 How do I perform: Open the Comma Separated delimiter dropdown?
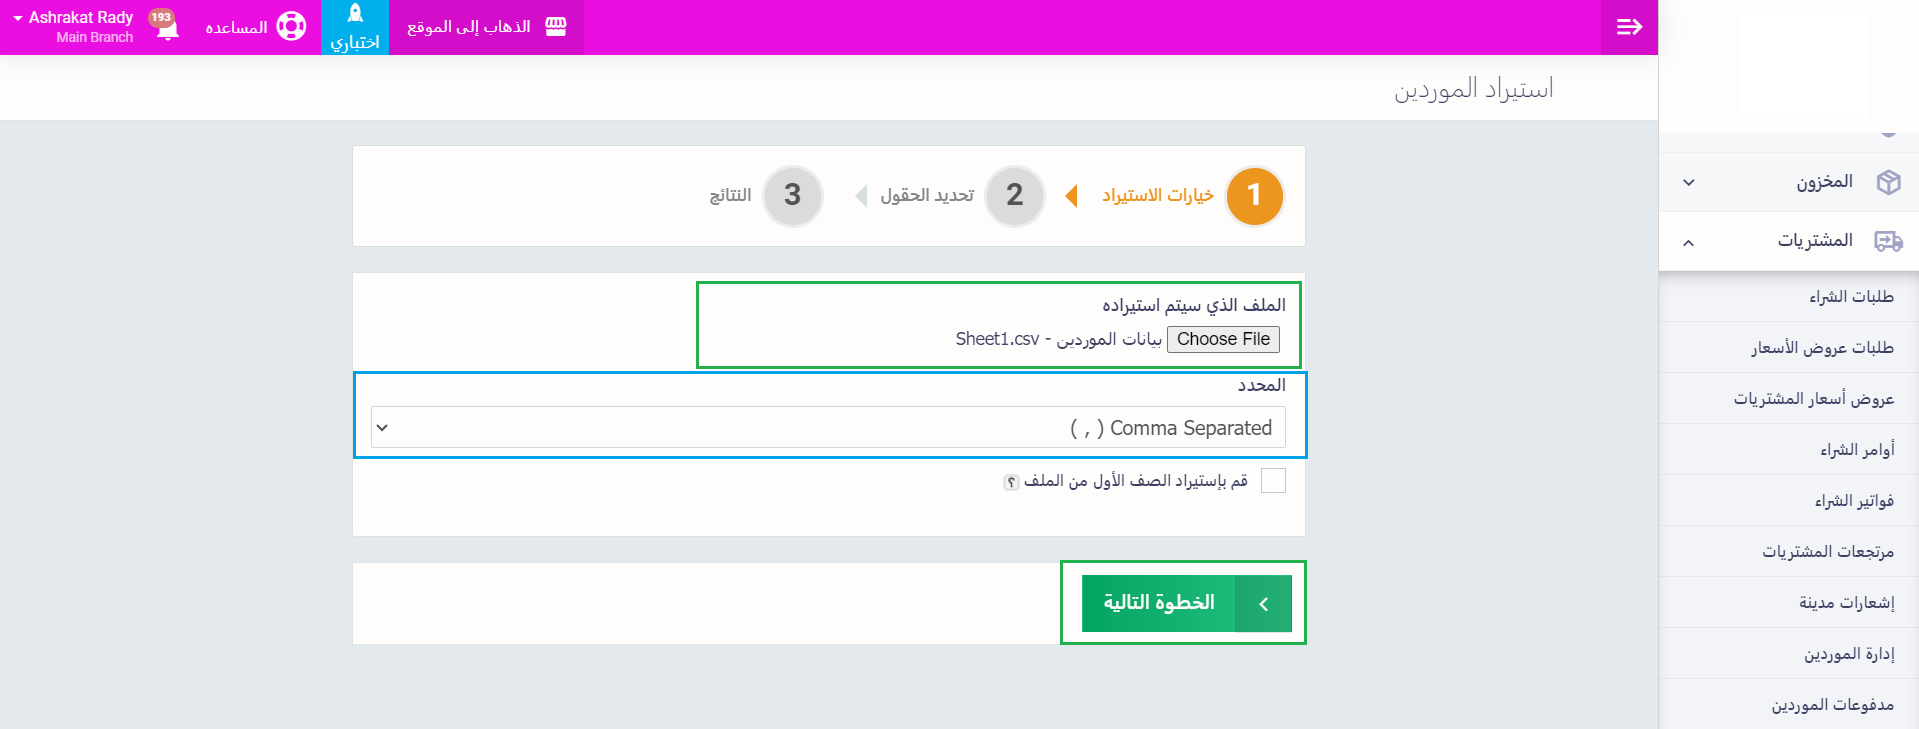point(828,428)
